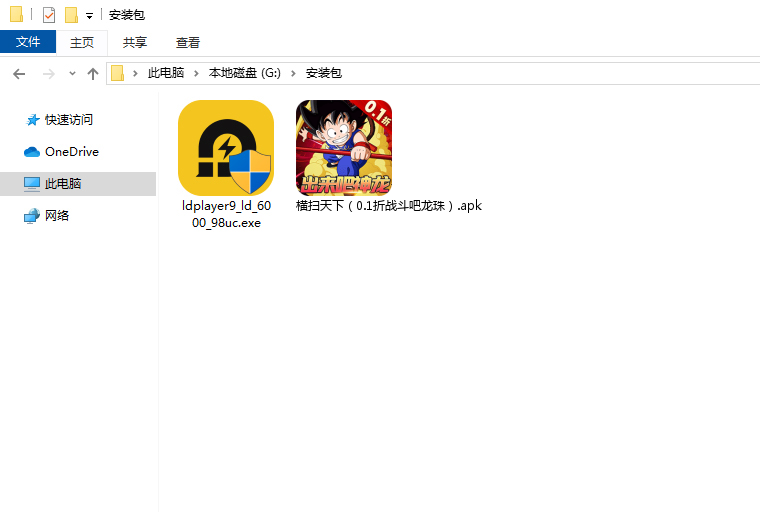Select OneDrive in the navigation pane
The image size is (760, 512).
[x=71, y=152]
